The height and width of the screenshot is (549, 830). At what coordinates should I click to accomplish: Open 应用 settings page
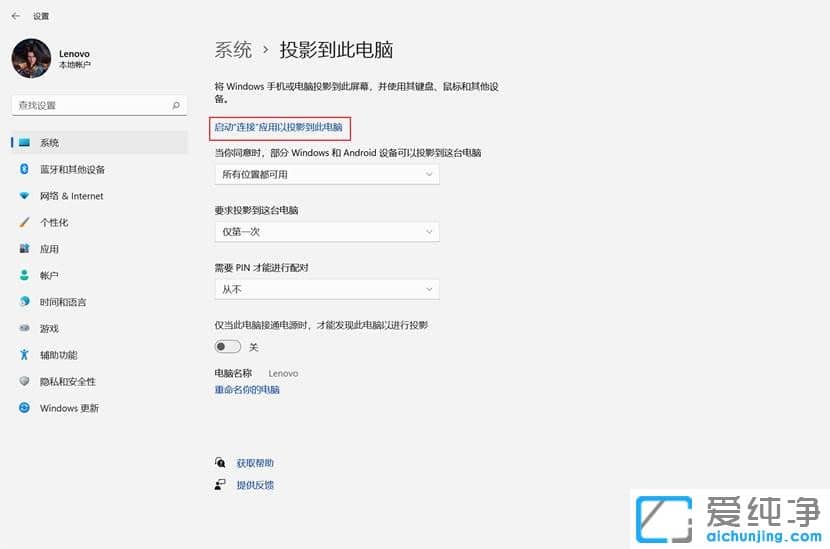99,249
